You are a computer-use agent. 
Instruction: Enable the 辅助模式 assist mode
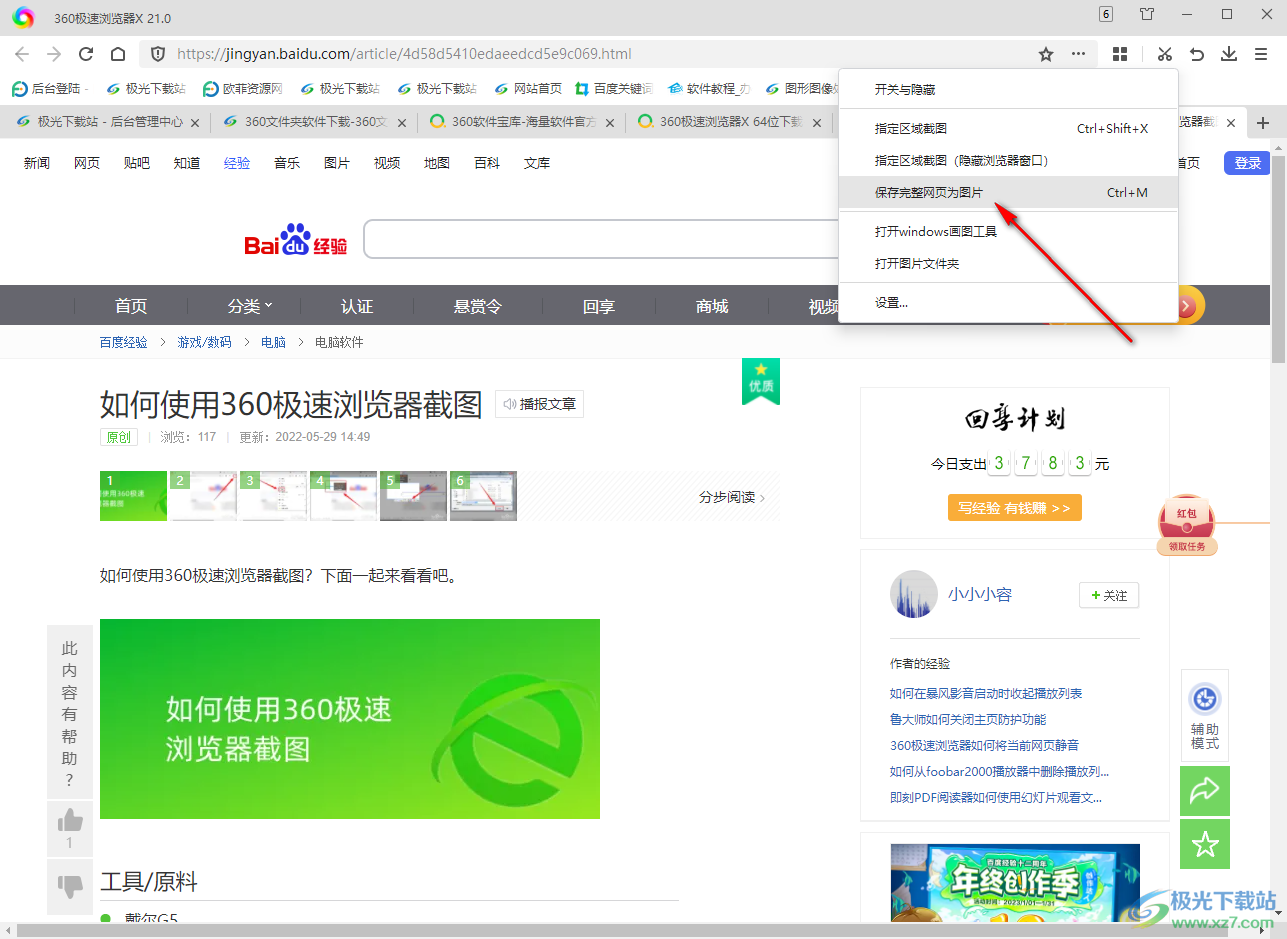1205,716
